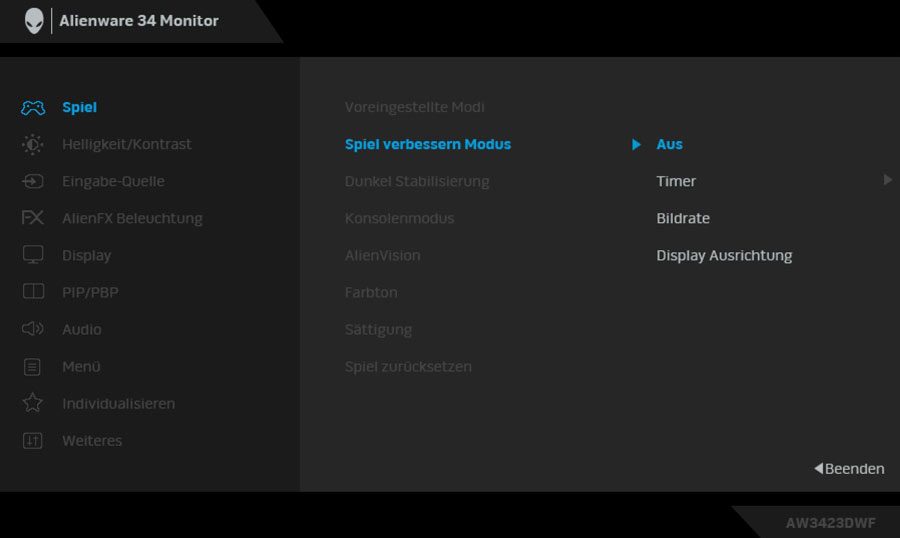Open the PIP/PBP split-screen icon
Image resolution: width=900 pixels, height=538 pixels.
coord(33,292)
